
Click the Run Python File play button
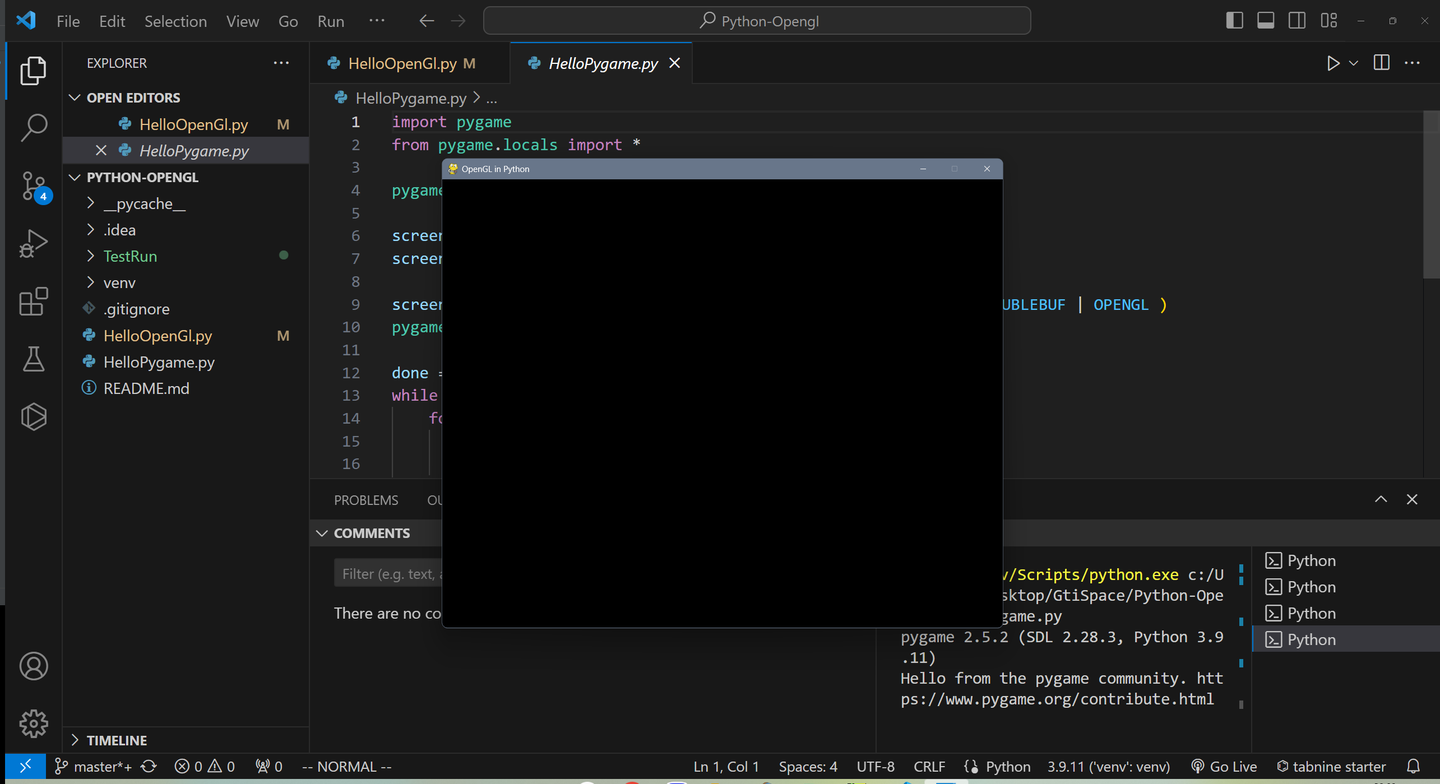1332,63
